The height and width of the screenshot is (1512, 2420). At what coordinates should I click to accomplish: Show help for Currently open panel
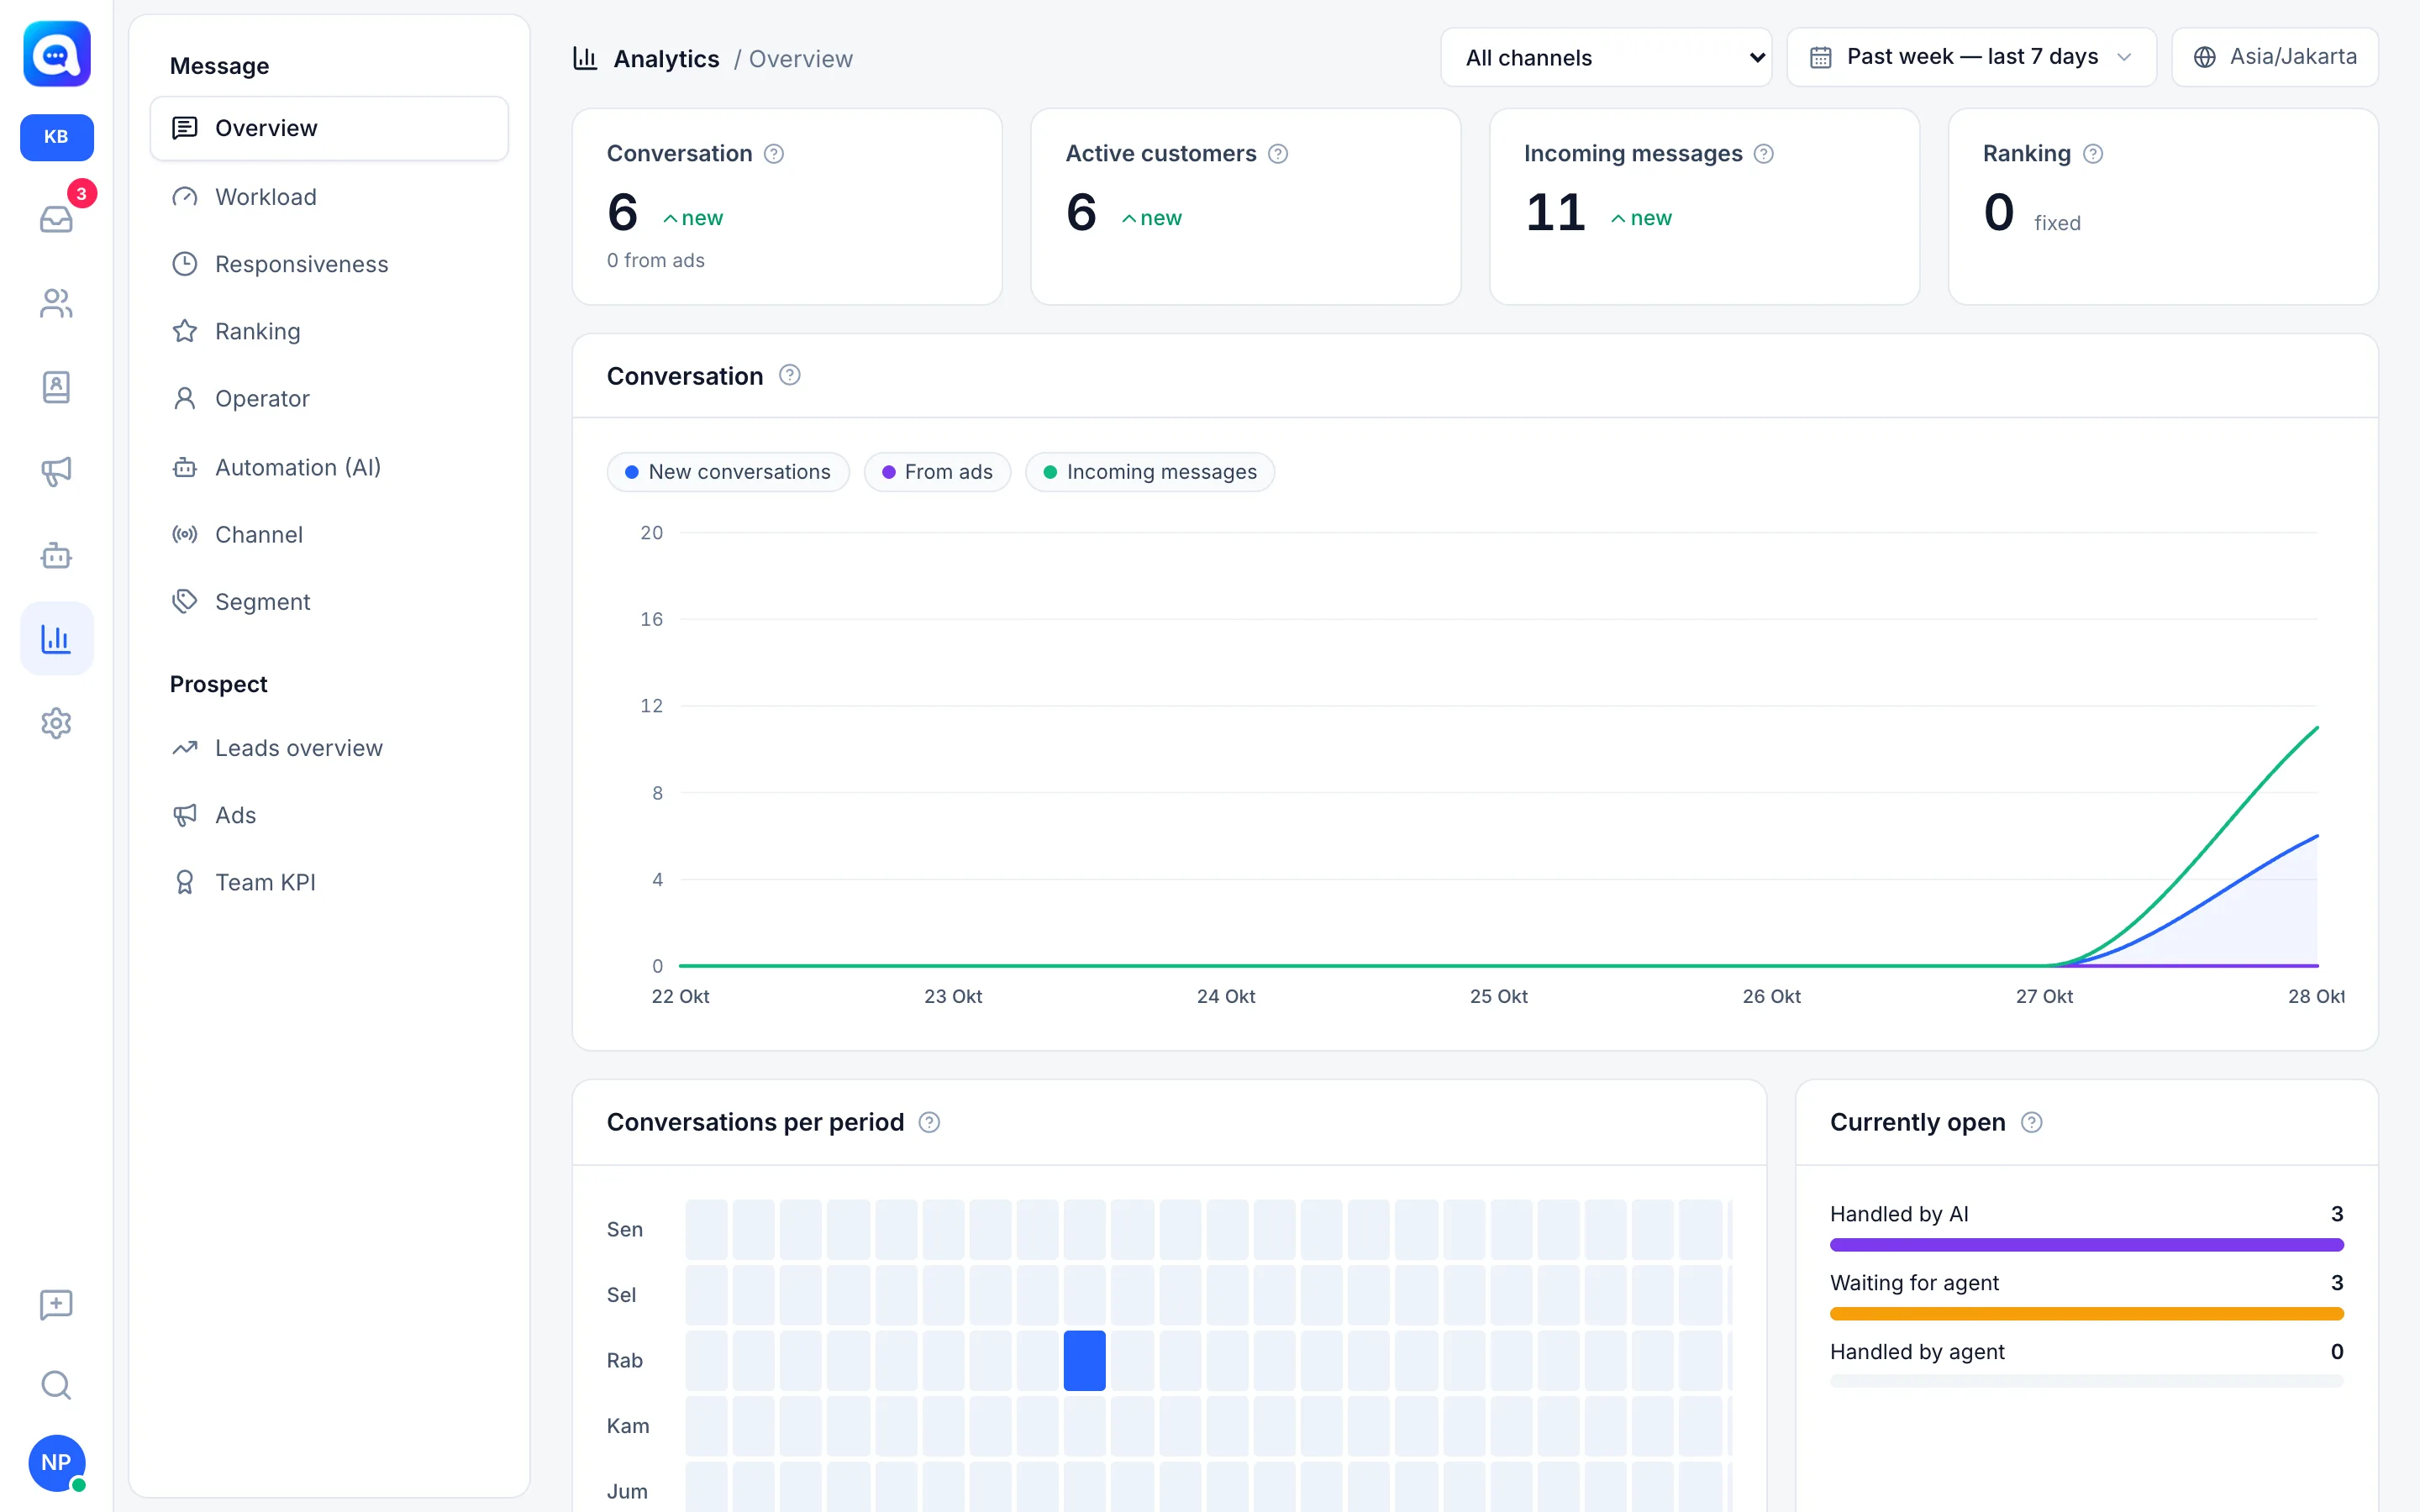tap(2032, 1122)
